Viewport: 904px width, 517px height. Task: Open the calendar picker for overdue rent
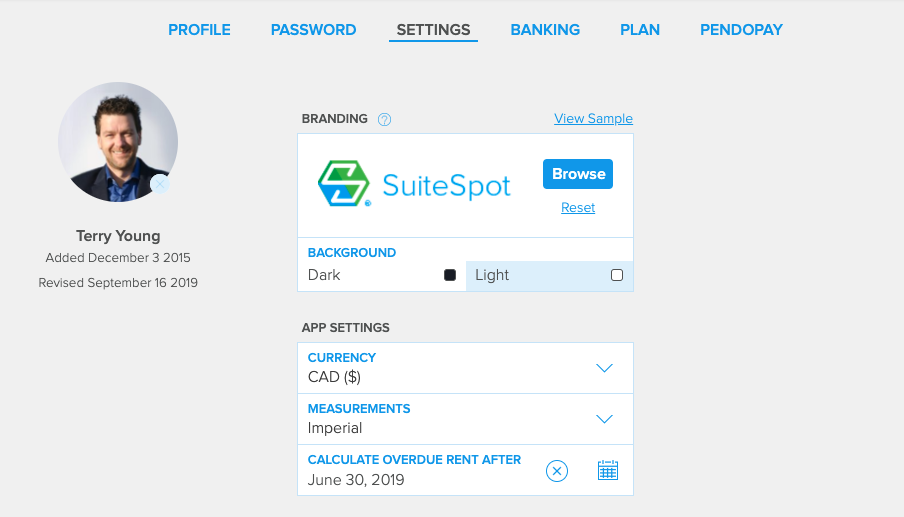coord(608,470)
